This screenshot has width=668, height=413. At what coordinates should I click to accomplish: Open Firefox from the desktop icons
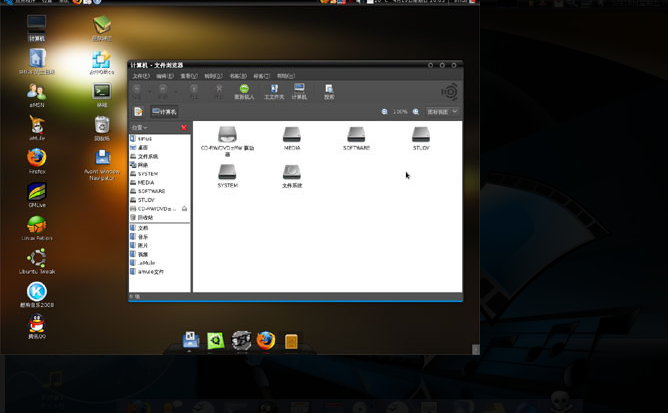tap(37, 159)
